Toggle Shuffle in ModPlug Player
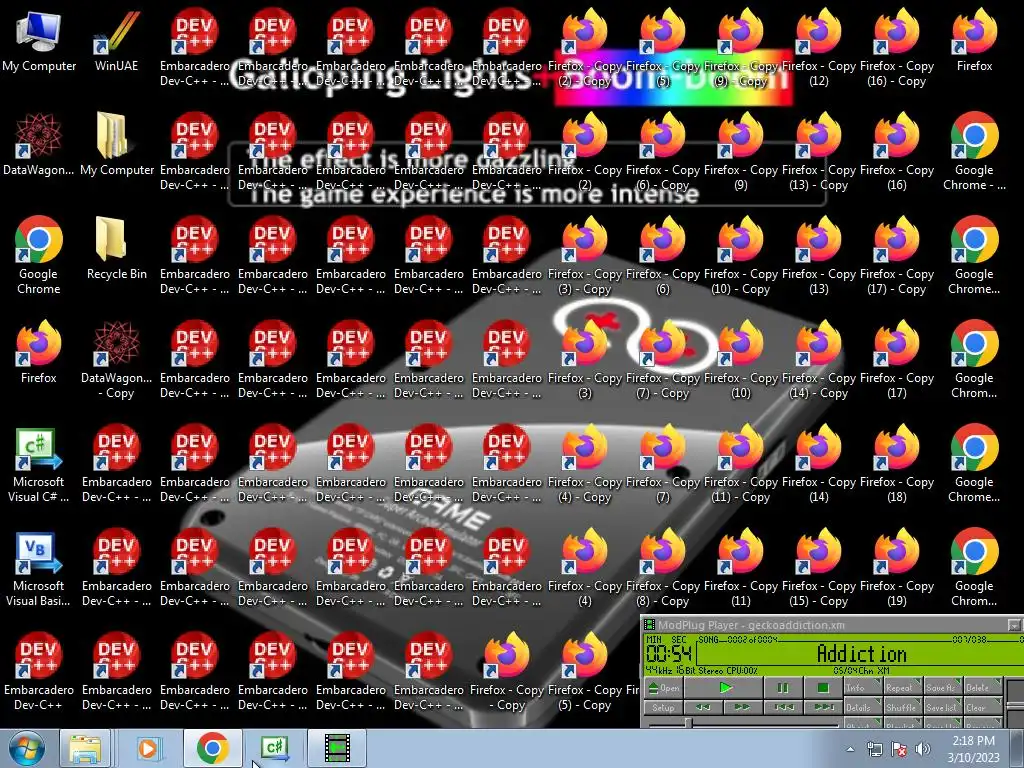The image size is (1024, 768). pos(903,707)
